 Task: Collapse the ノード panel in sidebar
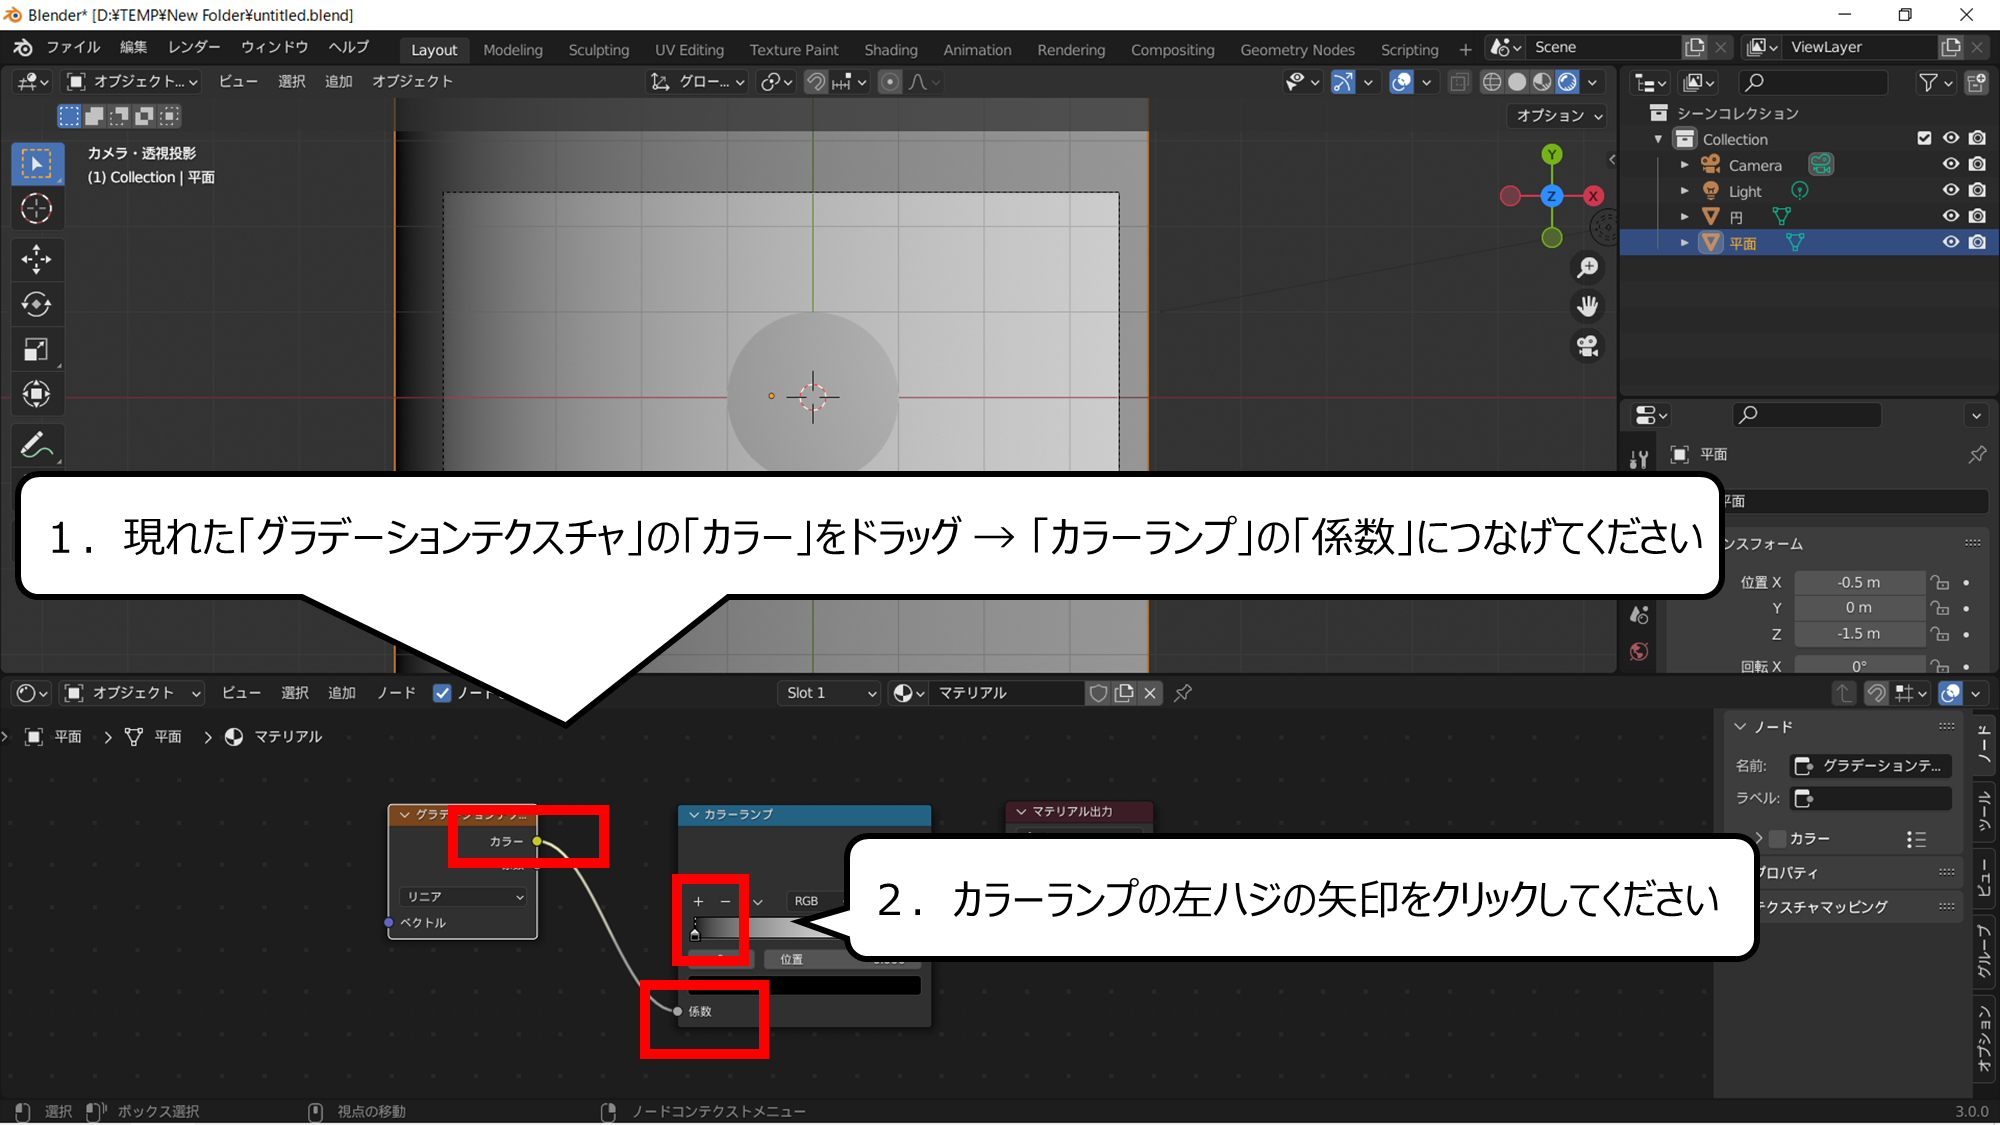click(x=1740, y=727)
